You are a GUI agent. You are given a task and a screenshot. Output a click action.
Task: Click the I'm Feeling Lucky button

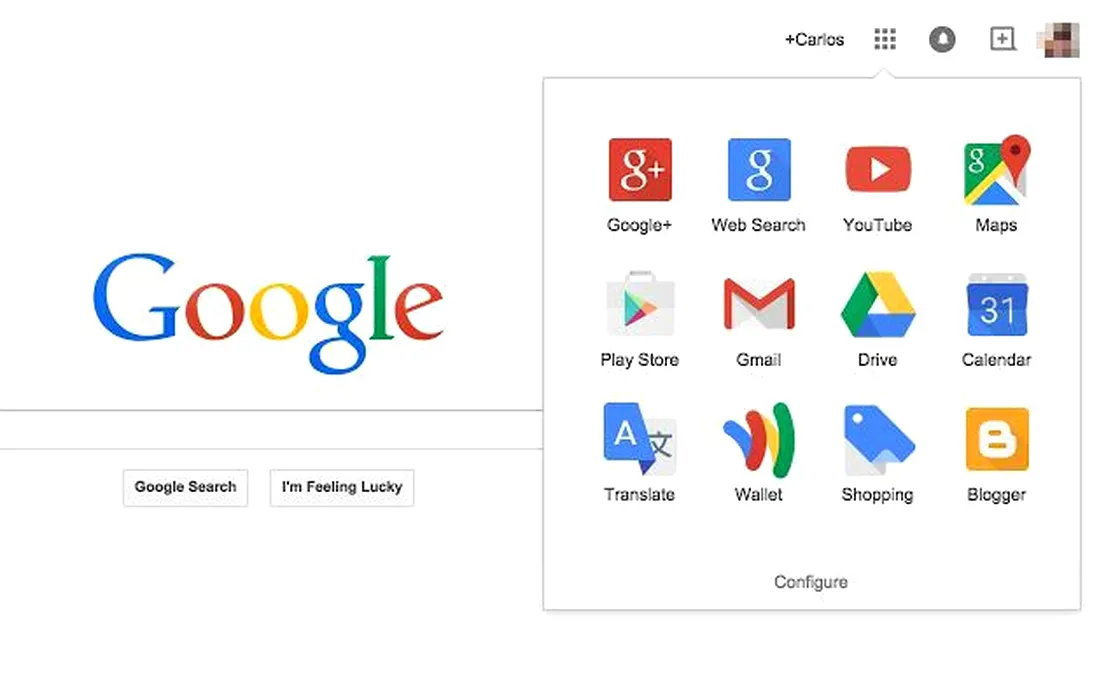pos(342,487)
